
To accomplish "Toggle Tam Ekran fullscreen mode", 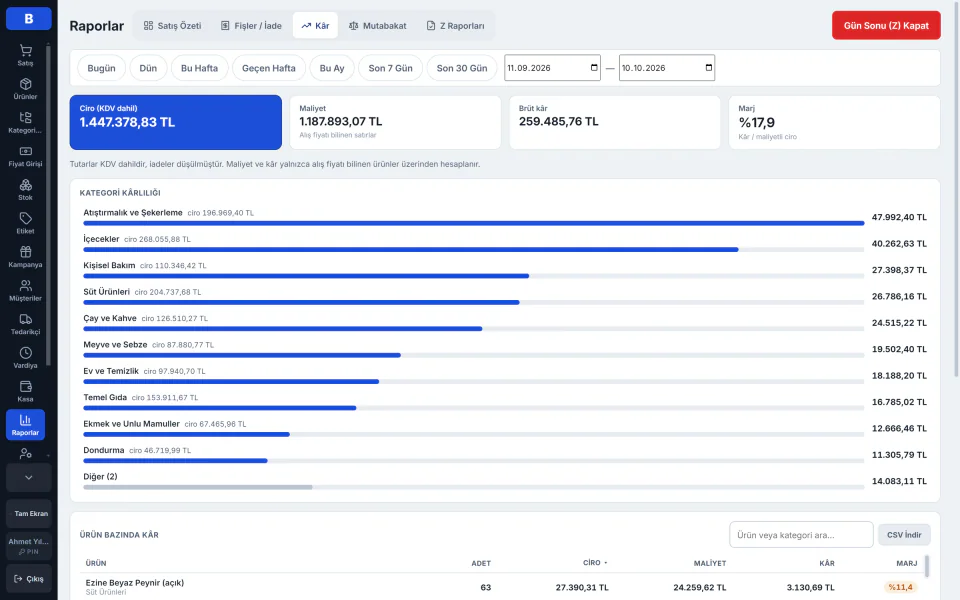I will click(x=29, y=514).
